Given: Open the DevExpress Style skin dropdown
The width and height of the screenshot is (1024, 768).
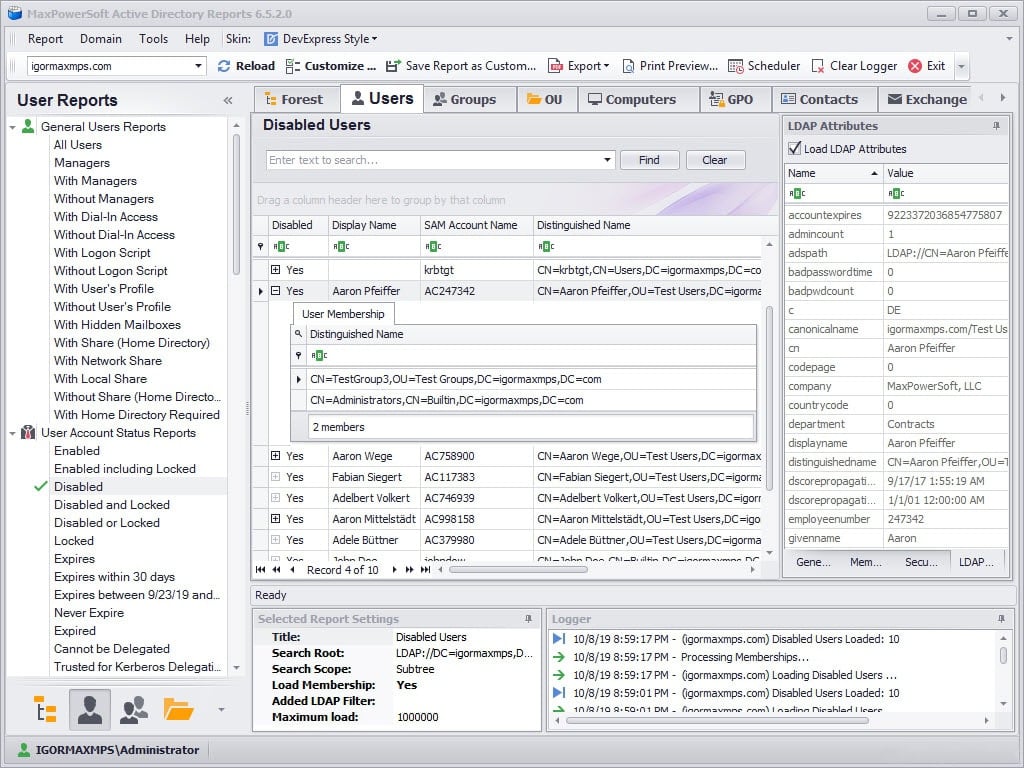Looking at the screenshot, I should click(321, 39).
